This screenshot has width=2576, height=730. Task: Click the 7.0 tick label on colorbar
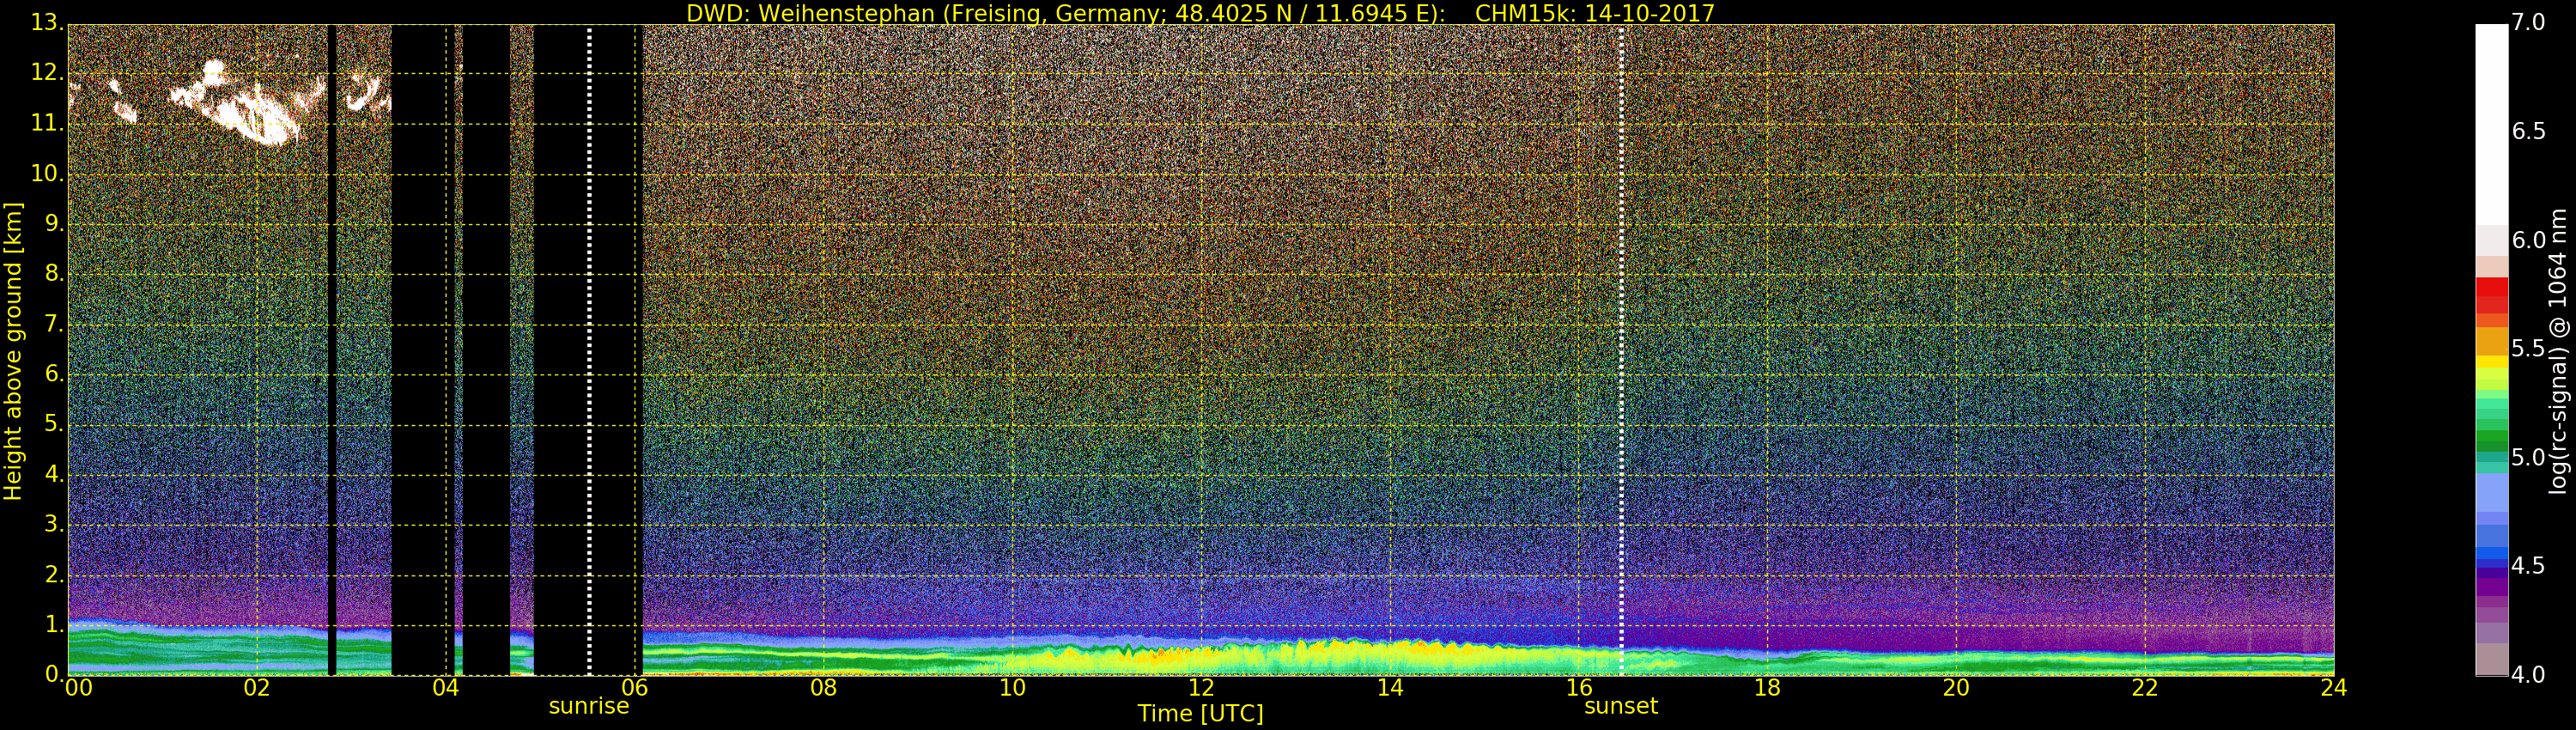pos(2528,23)
